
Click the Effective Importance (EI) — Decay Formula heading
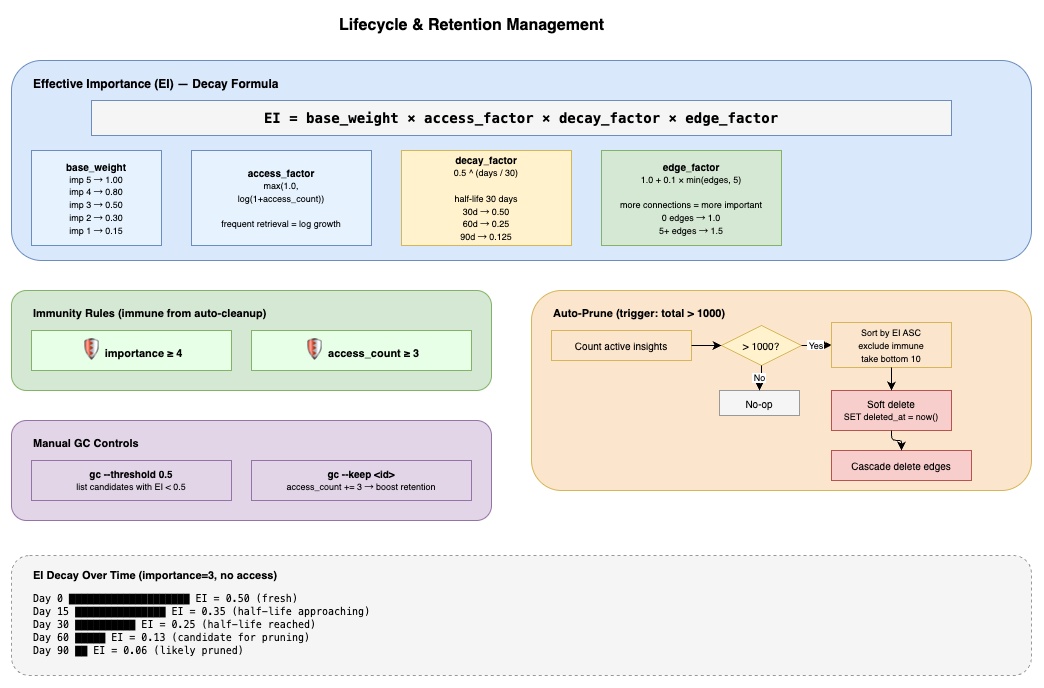coord(156,84)
